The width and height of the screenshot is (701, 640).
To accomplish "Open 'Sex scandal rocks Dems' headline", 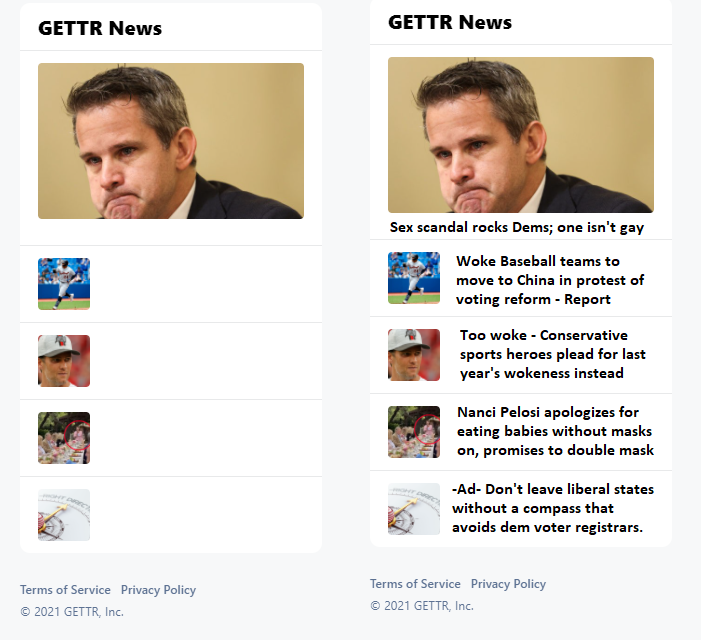I will [x=517, y=227].
